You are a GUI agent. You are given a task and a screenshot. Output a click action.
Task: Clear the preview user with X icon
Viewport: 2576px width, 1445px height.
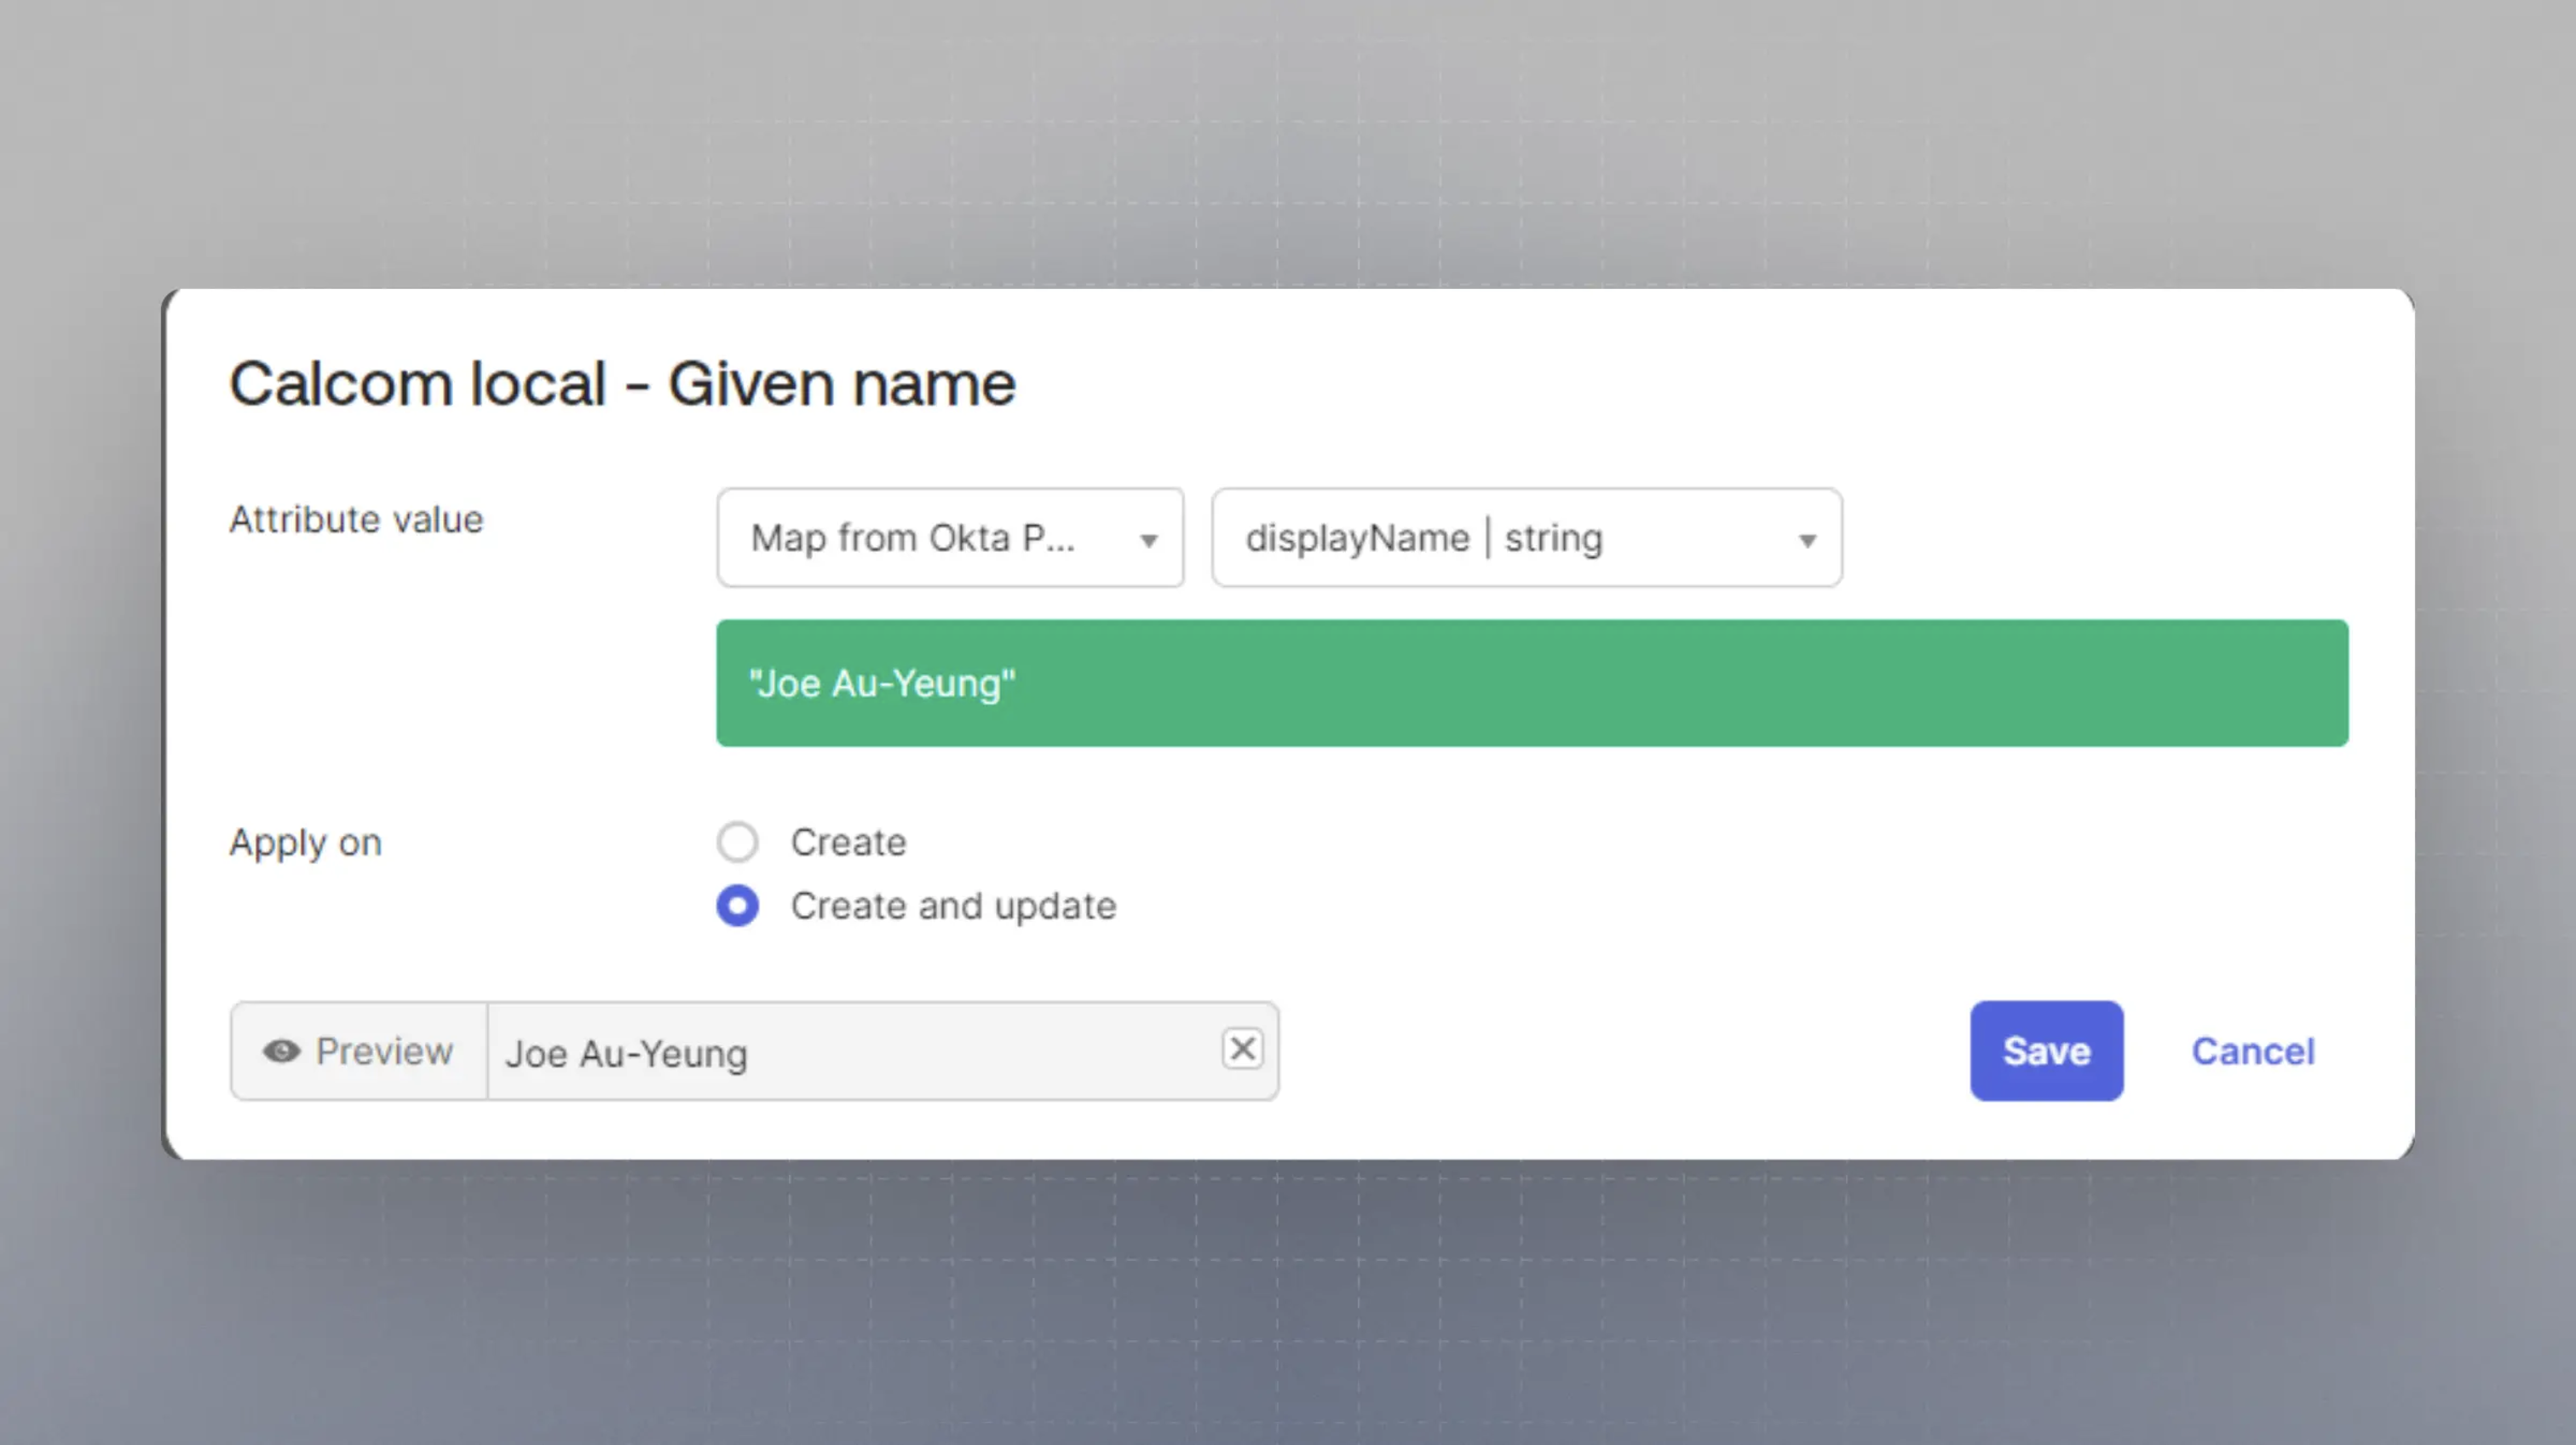pos(1242,1049)
